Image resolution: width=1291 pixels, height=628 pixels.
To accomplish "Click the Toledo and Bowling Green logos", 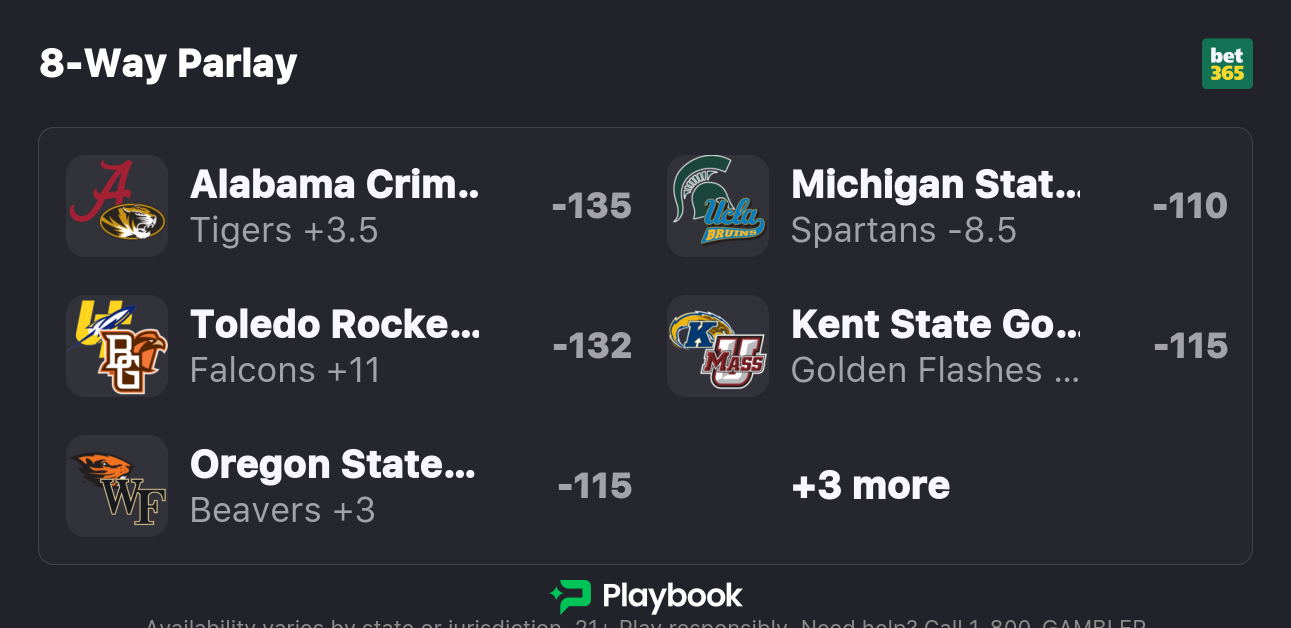I will click(117, 346).
